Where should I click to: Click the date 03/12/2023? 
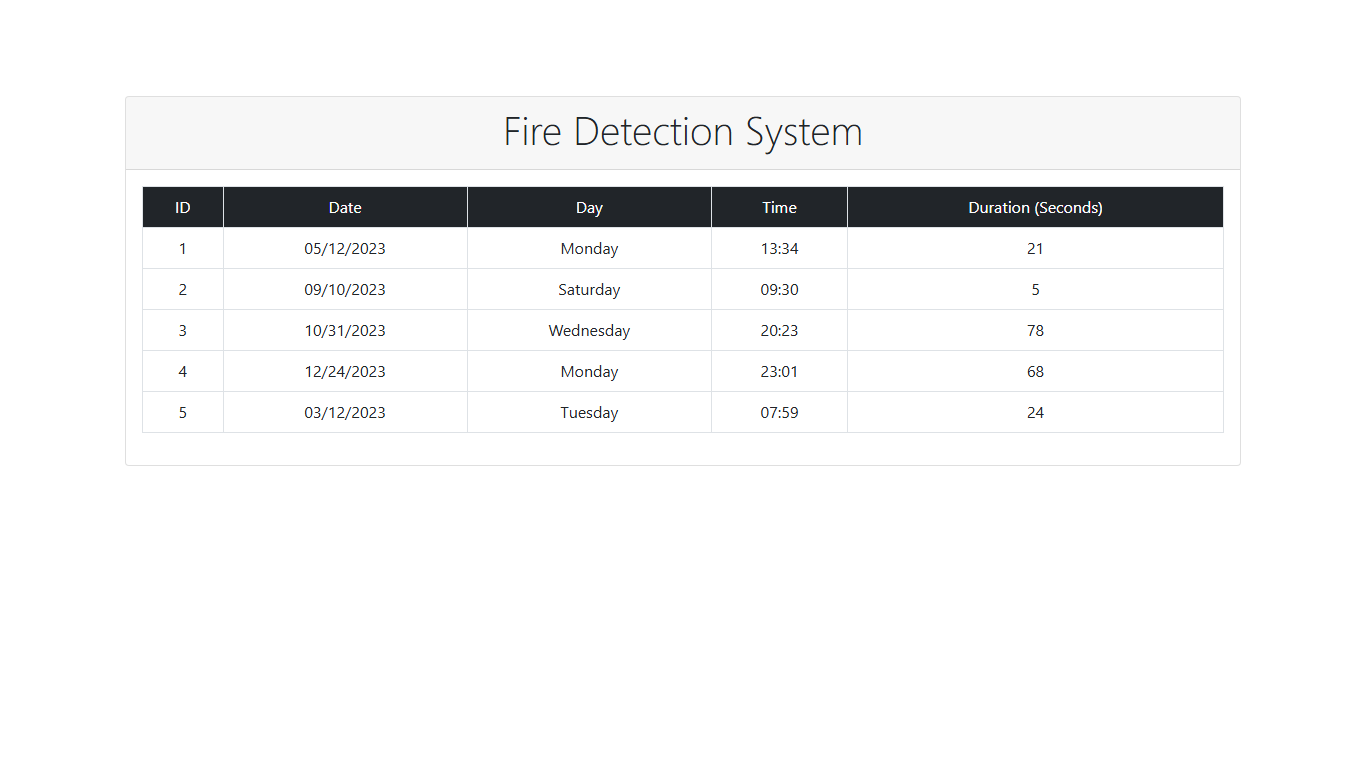coord(345,412)
